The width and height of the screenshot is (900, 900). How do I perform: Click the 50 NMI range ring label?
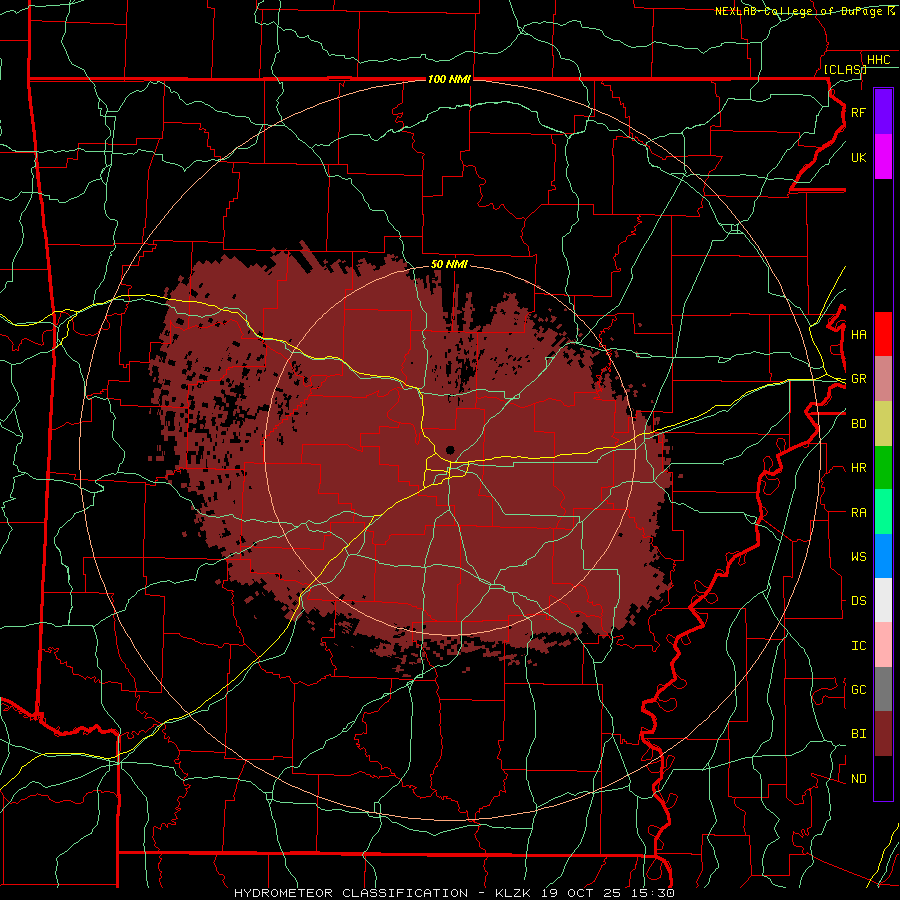(x=449, y=264)
